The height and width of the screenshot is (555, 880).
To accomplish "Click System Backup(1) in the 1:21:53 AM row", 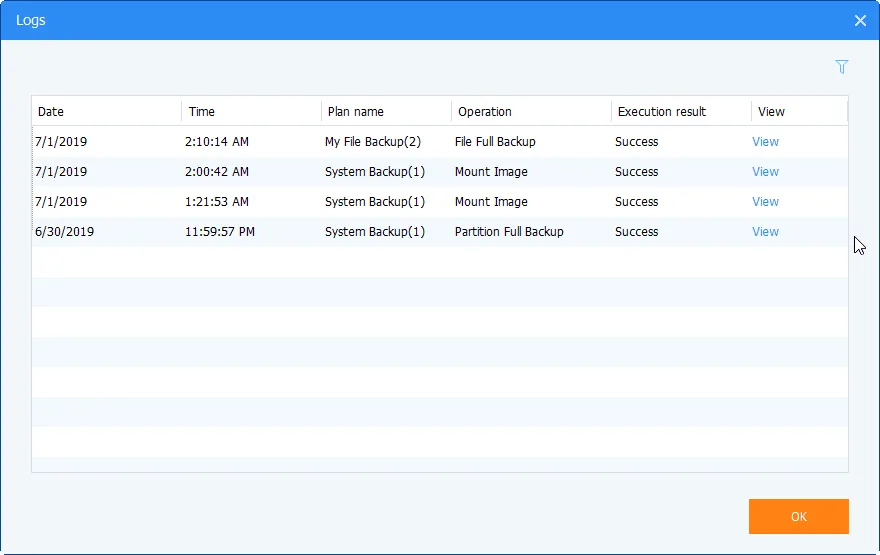I will pyautogui.click(x=375, y=201).
